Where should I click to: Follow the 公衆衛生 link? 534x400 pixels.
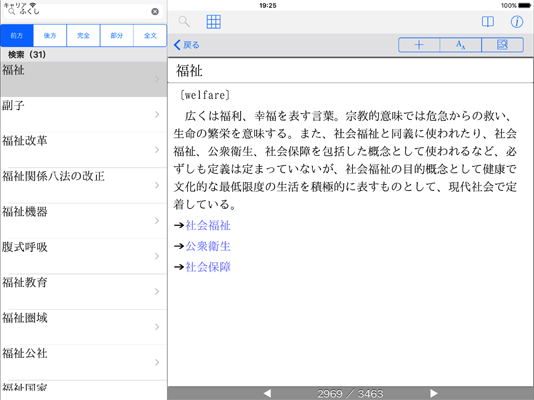coord(208,246)
